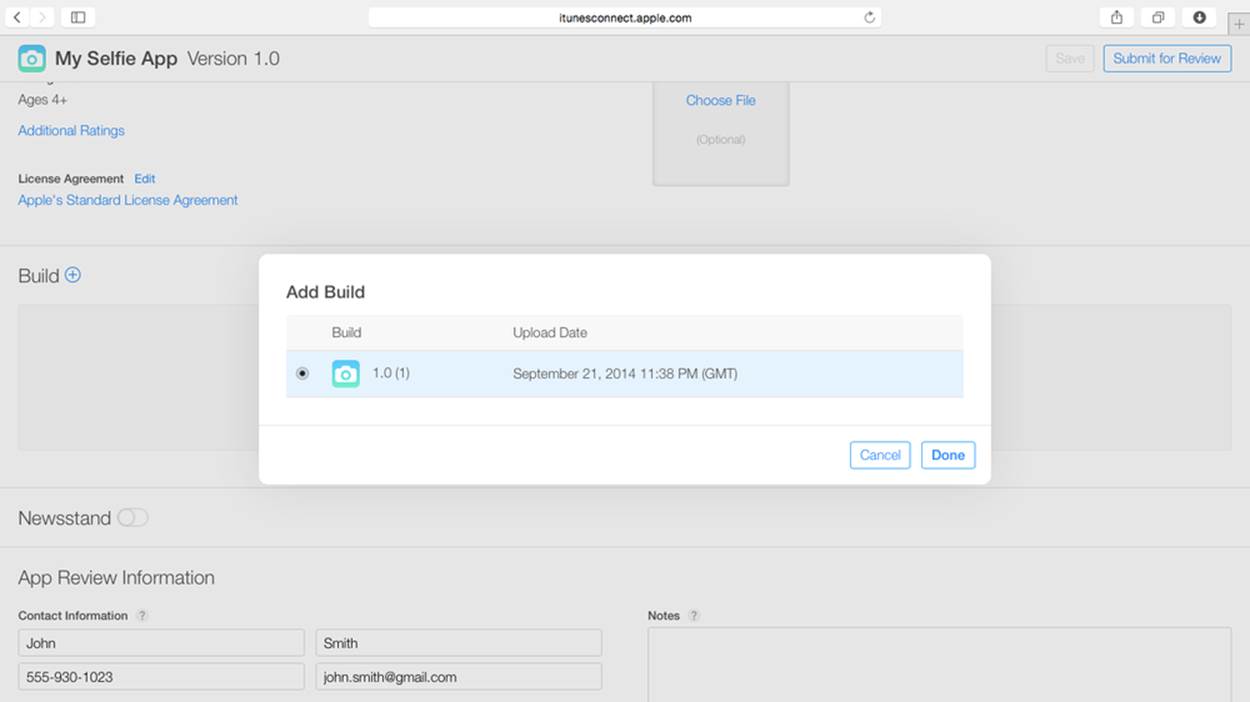Click the My Selfie App camera icon
This screenshot has width=1250, height=702.
pyautogui.click(x=32, y=58)
